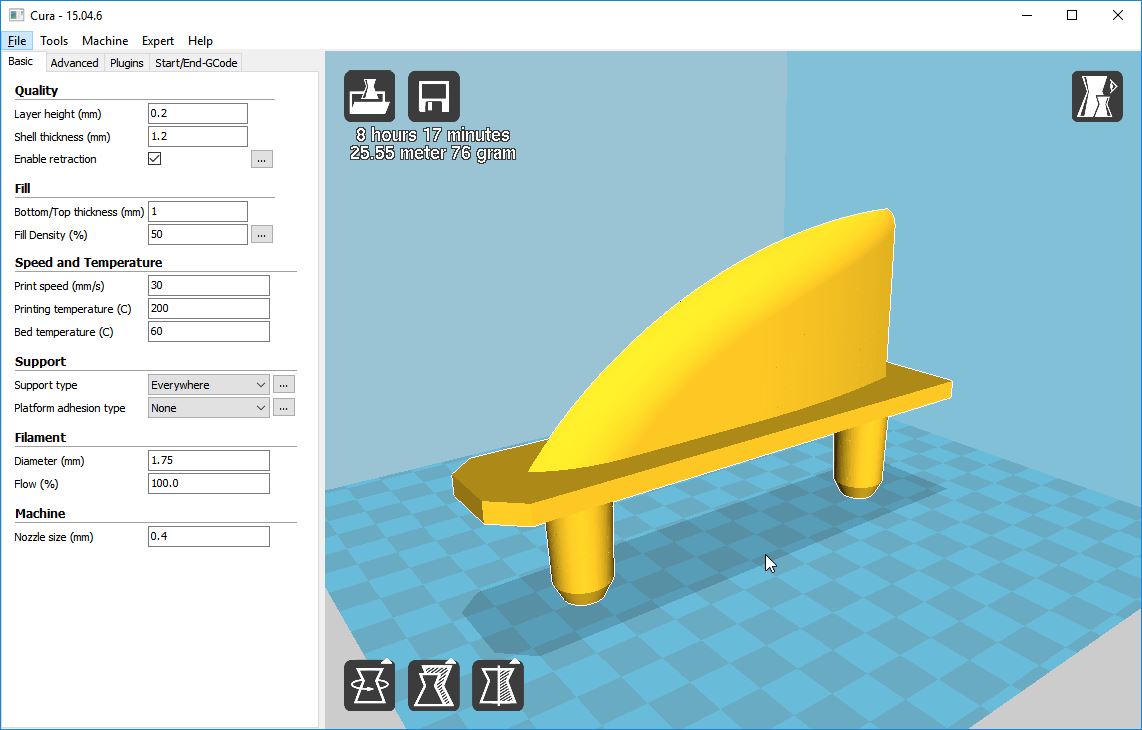This screenshot has width=1142, height=730.
Task: Switch to the Advanced tab
Action: tap(74, 63)
